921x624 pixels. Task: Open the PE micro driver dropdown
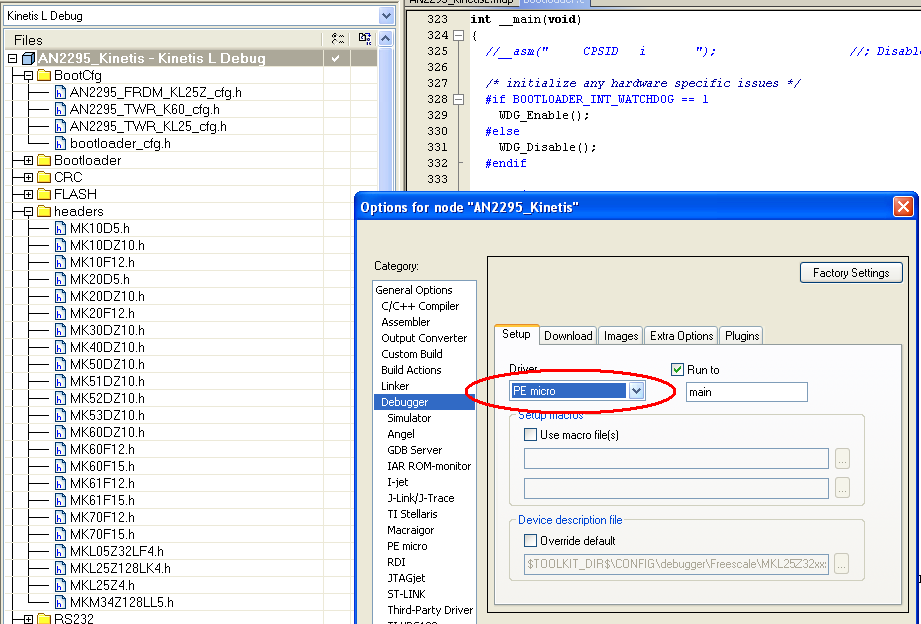pyautogui.click(x=636, y=391)
